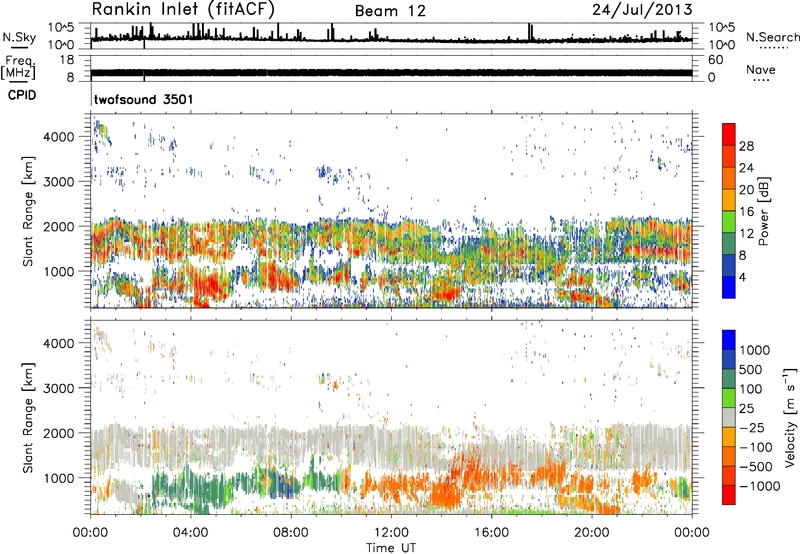
Task: Click the 'twofsound 3501' text
Action: tap(144, 99)
